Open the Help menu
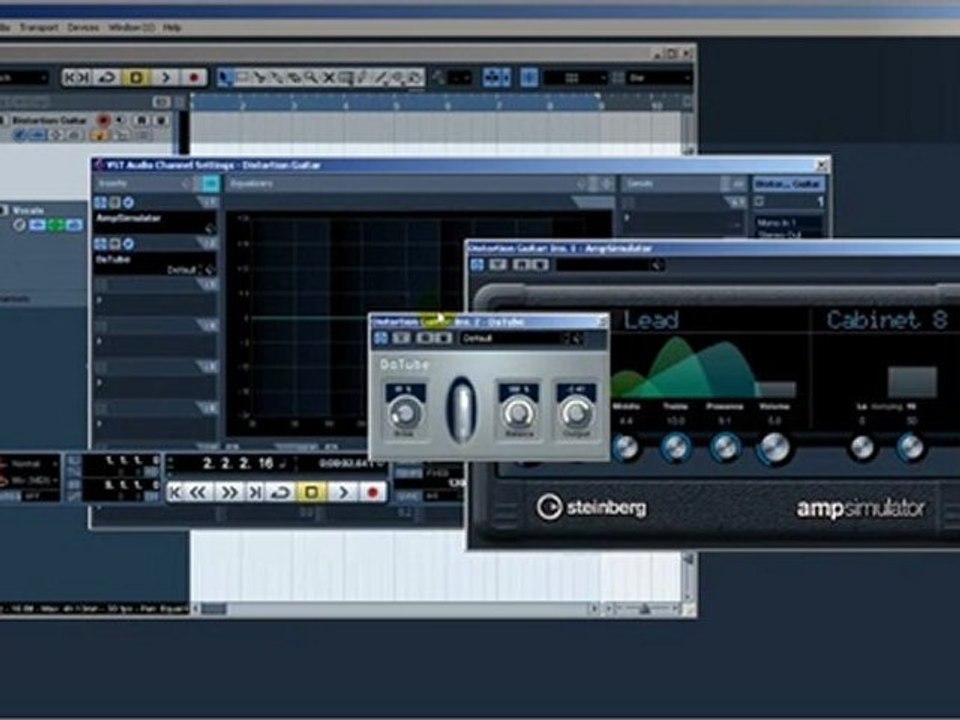Screen dimensions: 960x720 coord(172,28)
